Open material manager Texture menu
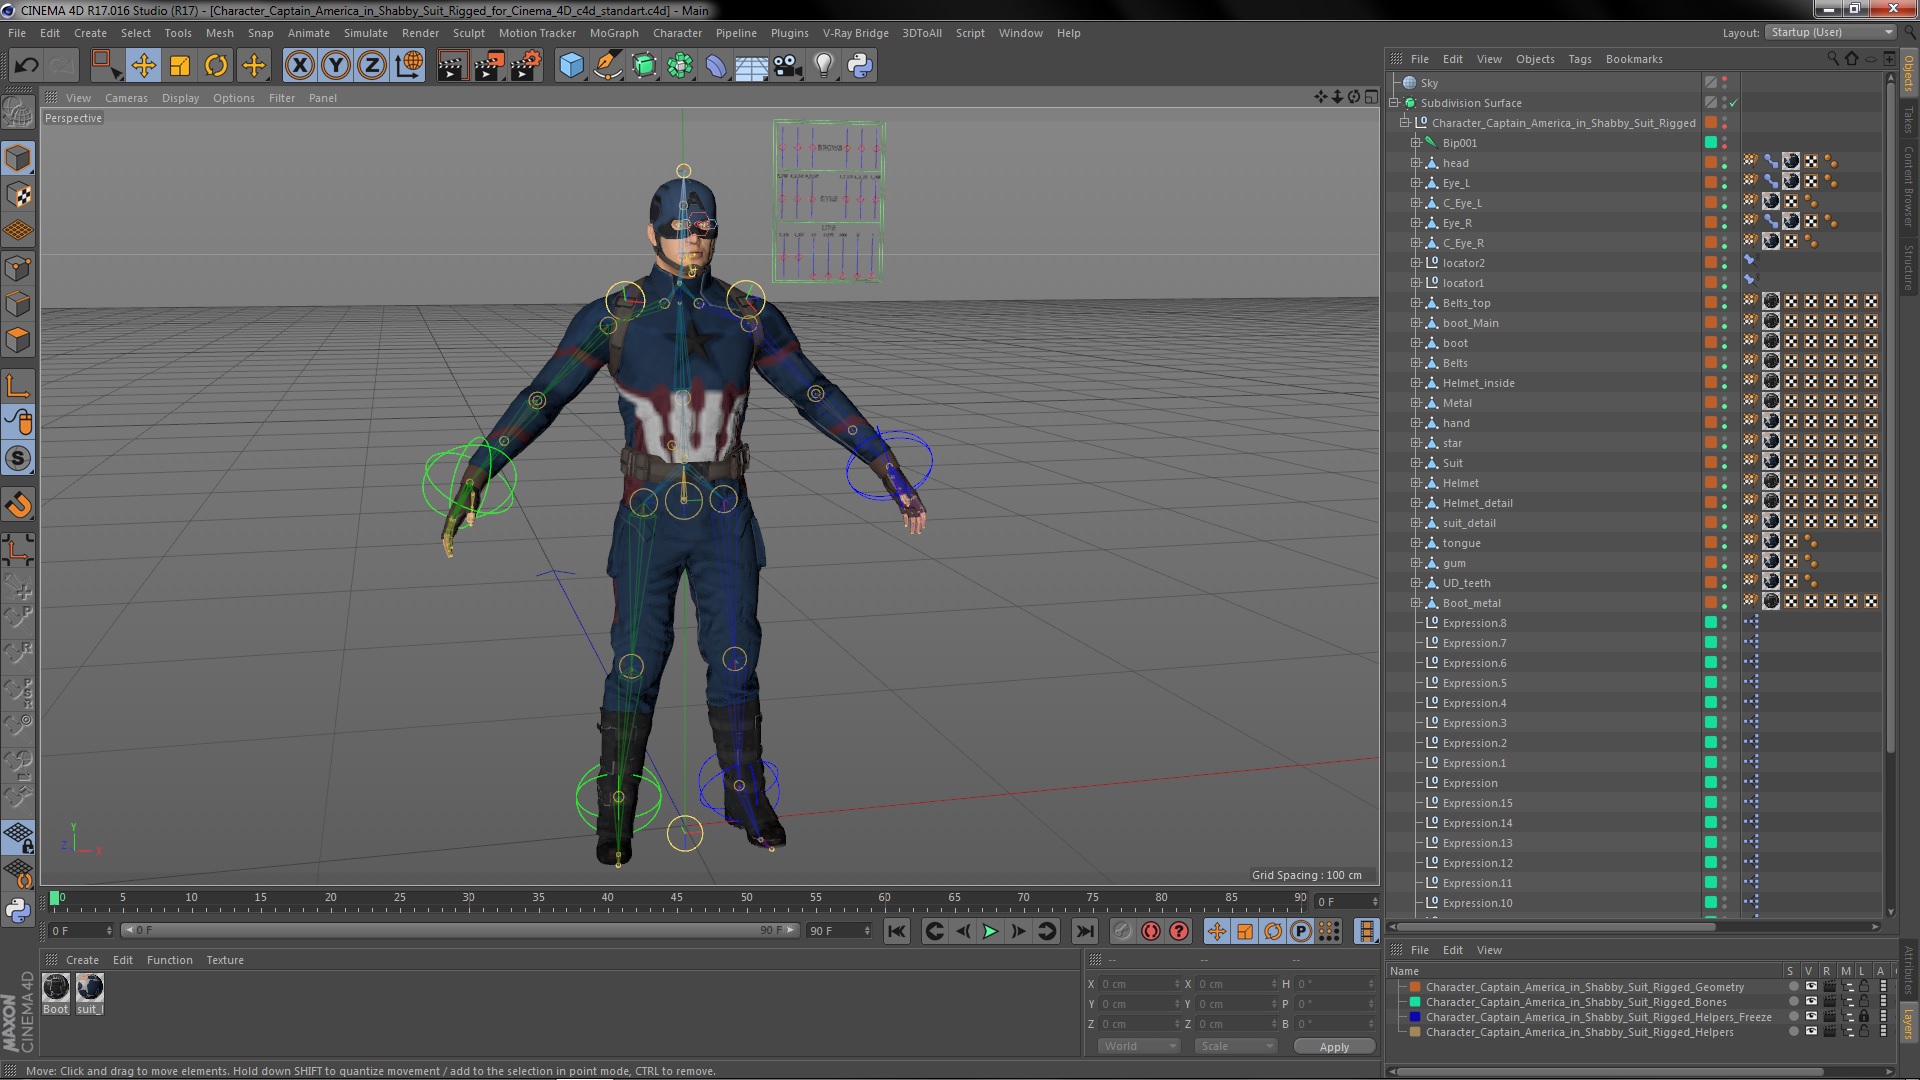 [x=225, y=960]
